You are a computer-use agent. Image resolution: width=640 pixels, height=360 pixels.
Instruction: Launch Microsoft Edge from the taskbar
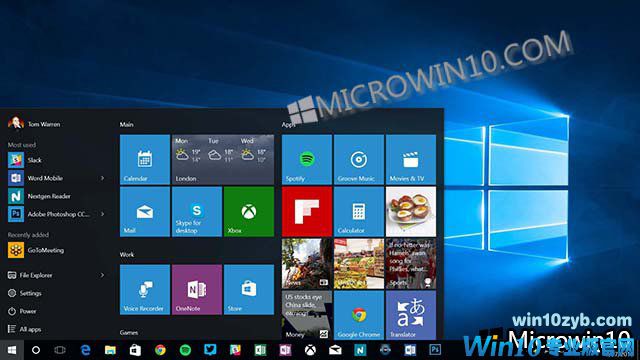[x=85, y=350]
